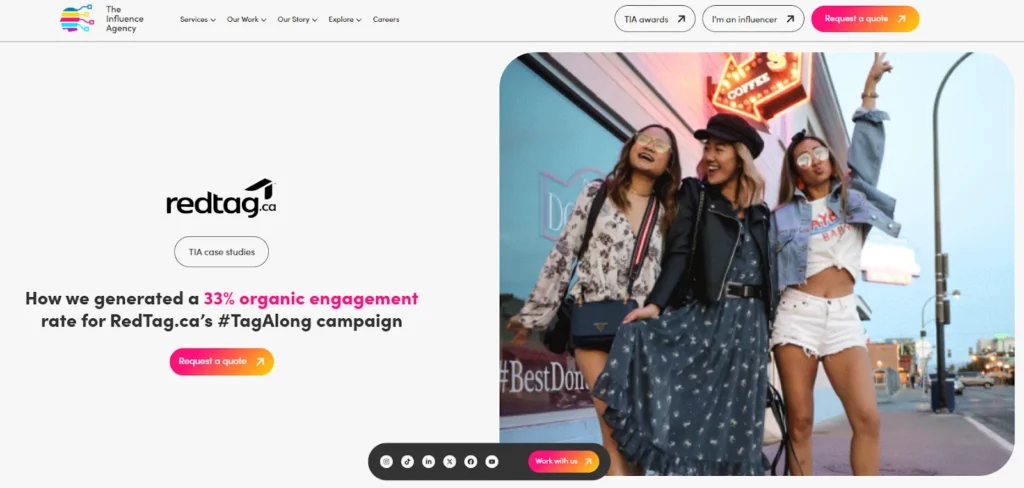The width and height of the screenshot is (1024, 488).
Task: Open the X (Twitter) icon in bottom bar
Action: coord(449,462)
